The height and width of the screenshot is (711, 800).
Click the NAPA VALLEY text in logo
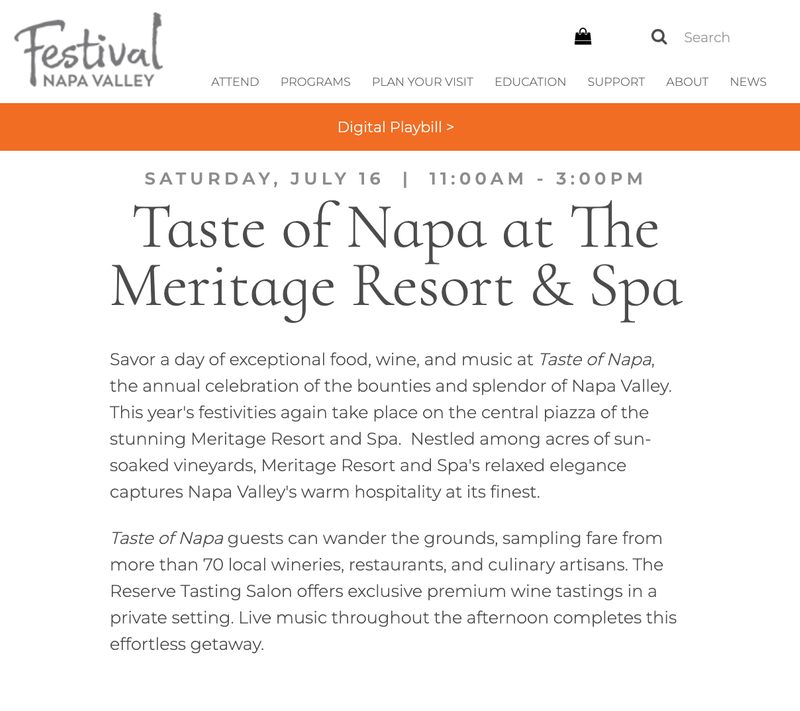coord(98,81)
